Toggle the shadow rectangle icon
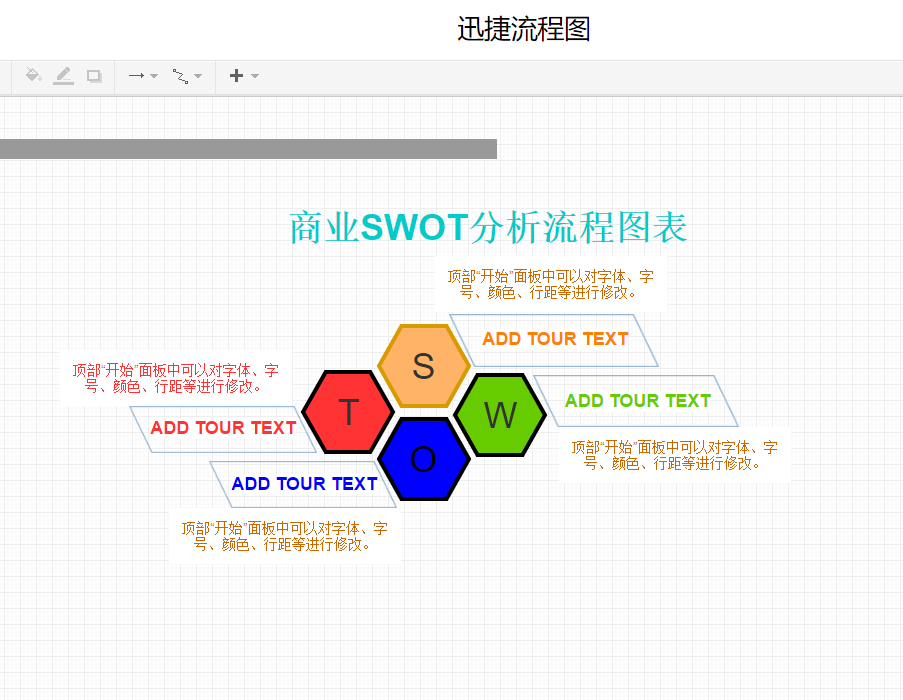Image resolution: width=903 pixels, height=700 pixels. pyautogui.click(x=94, y=76)
